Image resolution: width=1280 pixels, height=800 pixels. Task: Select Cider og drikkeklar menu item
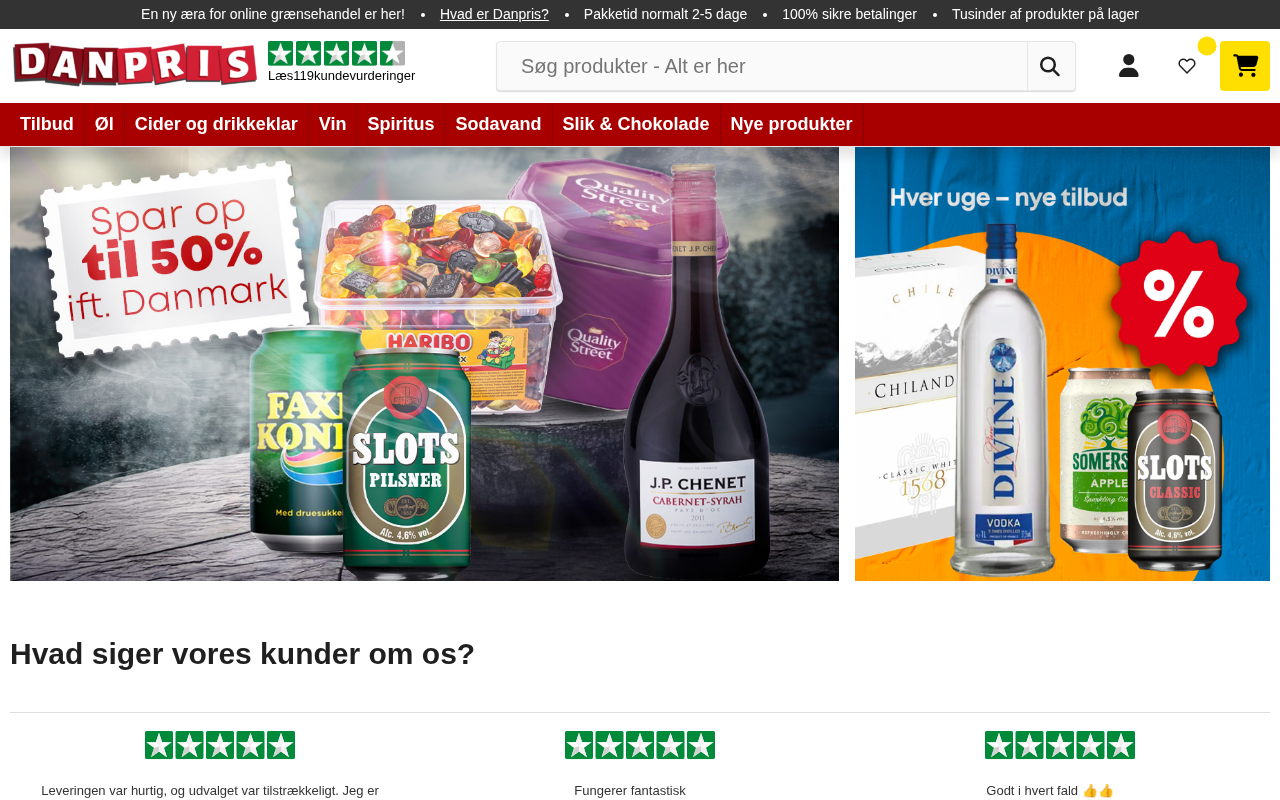point(216,124)
